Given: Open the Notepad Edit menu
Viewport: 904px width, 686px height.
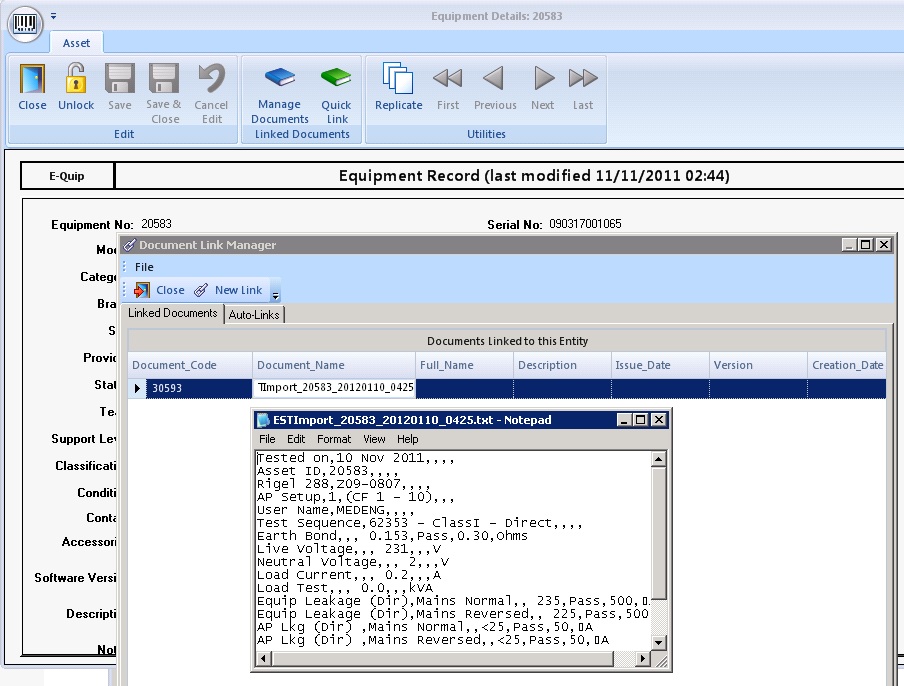Looking at the screenshot, I should (296, 439).
